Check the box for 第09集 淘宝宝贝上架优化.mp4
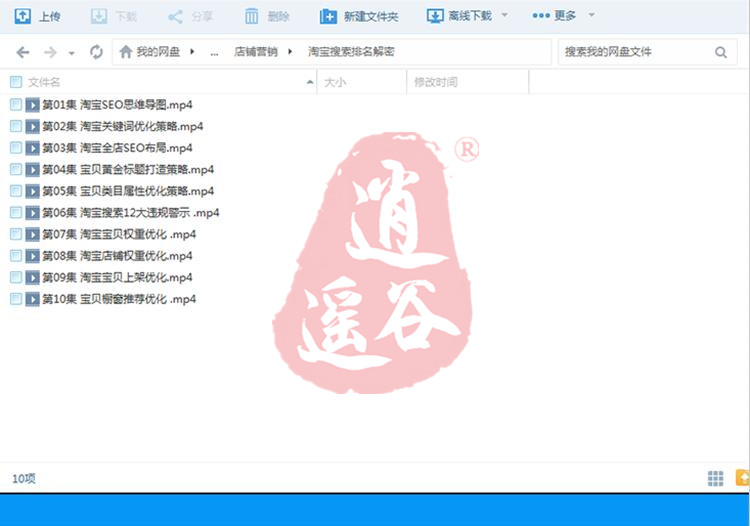Screen dimensions: 750x526 (x=16, y=277)
